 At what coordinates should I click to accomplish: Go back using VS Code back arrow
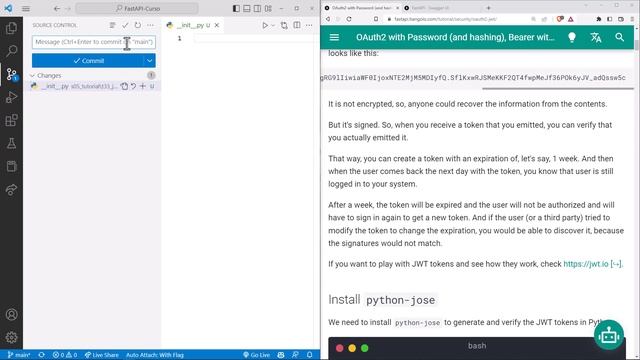pos(57,8)
